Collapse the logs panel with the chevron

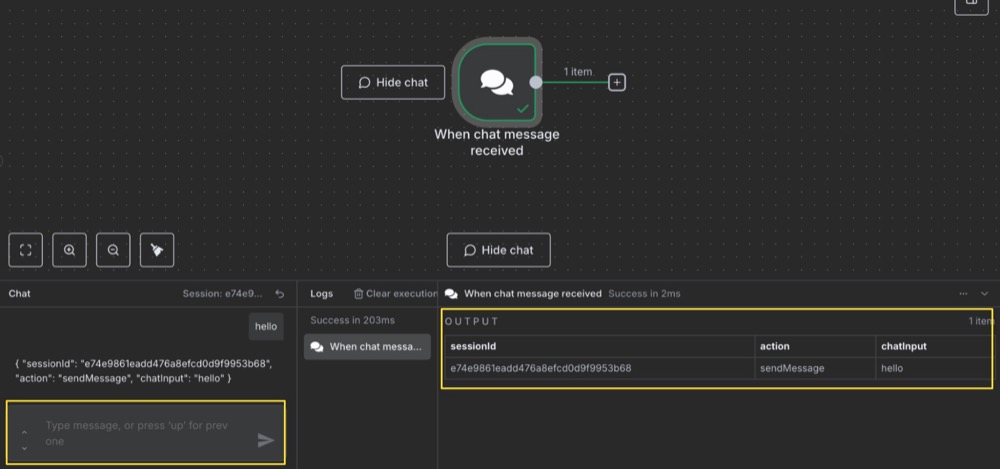click(984, 294)
